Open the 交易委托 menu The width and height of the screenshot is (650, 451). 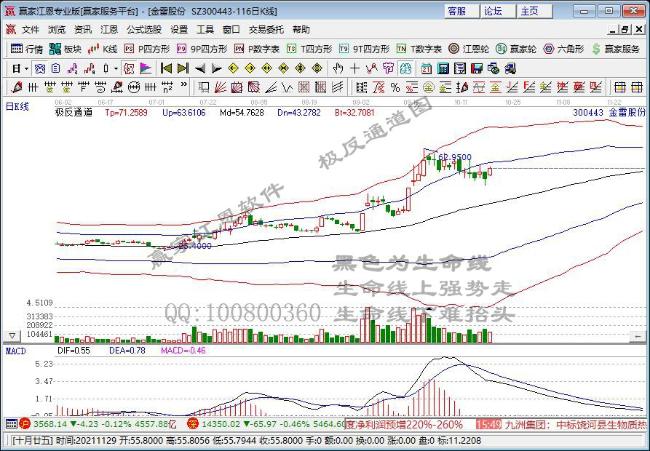[x=266, y=30]
